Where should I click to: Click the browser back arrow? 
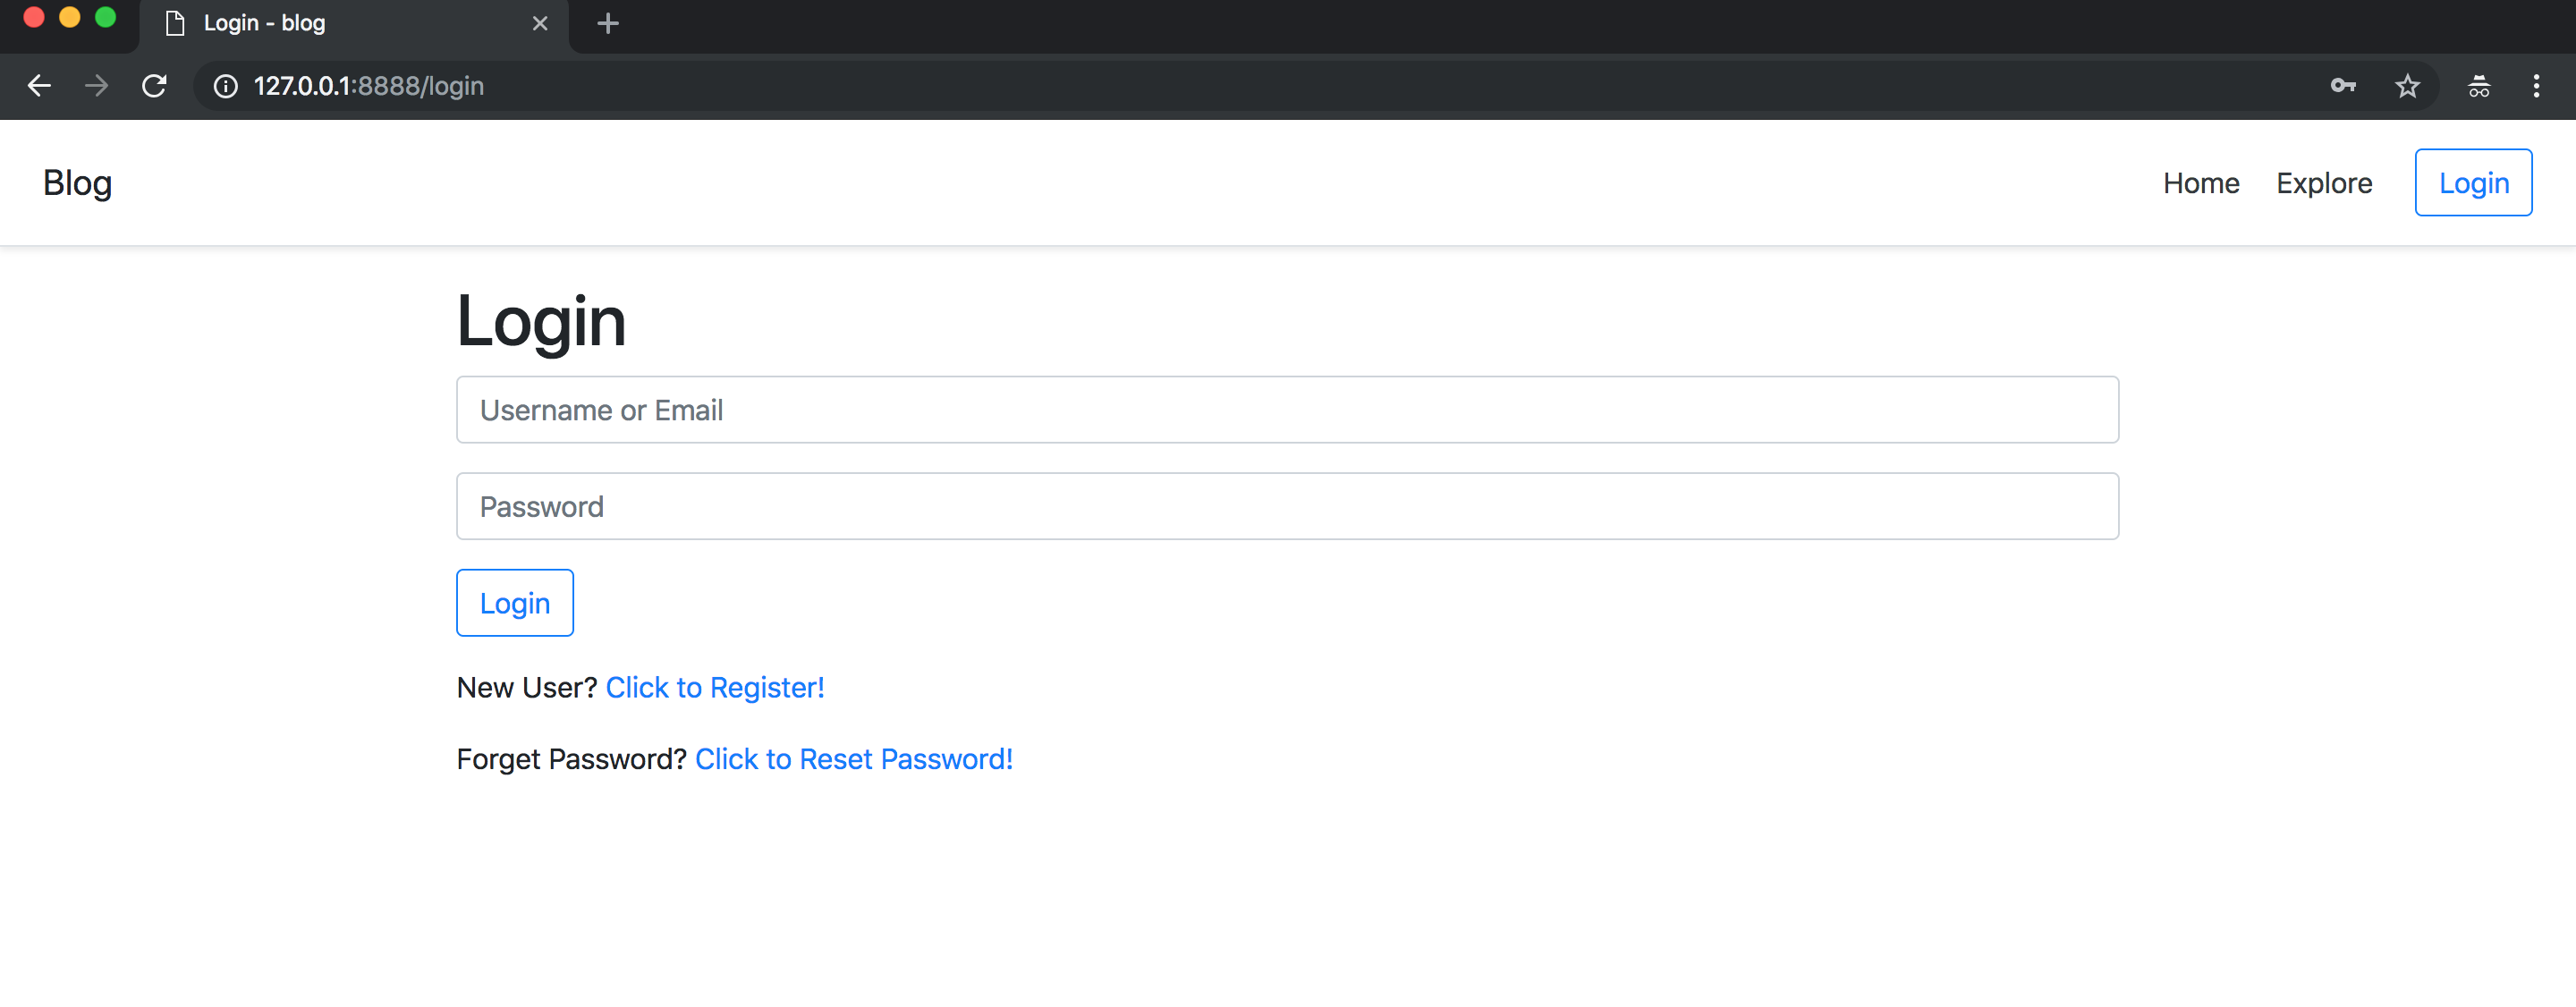39,86
